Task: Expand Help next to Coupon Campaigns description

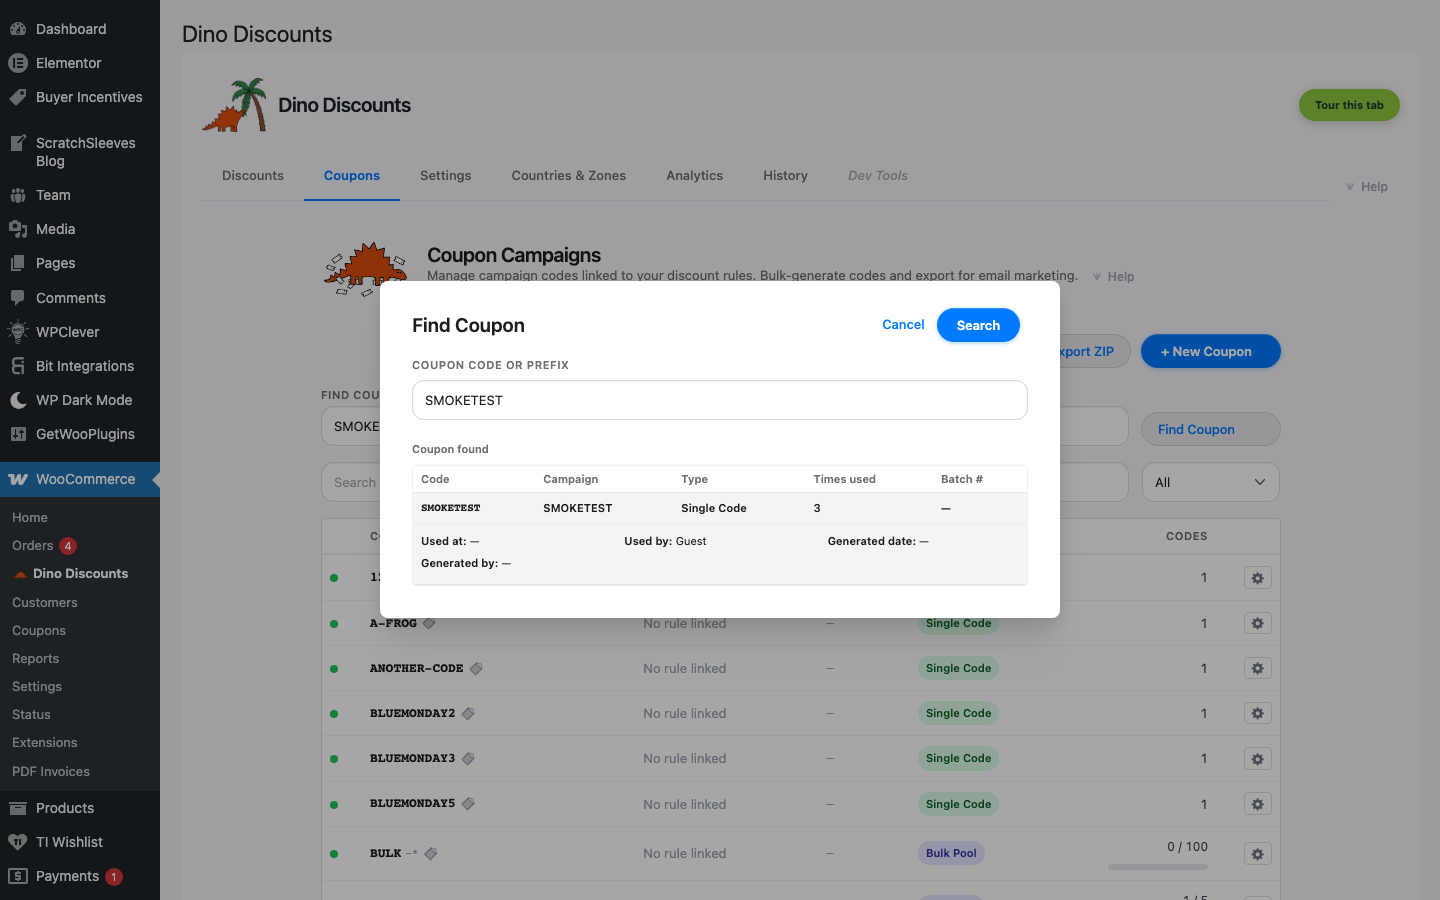Action: click(1113, 277)
